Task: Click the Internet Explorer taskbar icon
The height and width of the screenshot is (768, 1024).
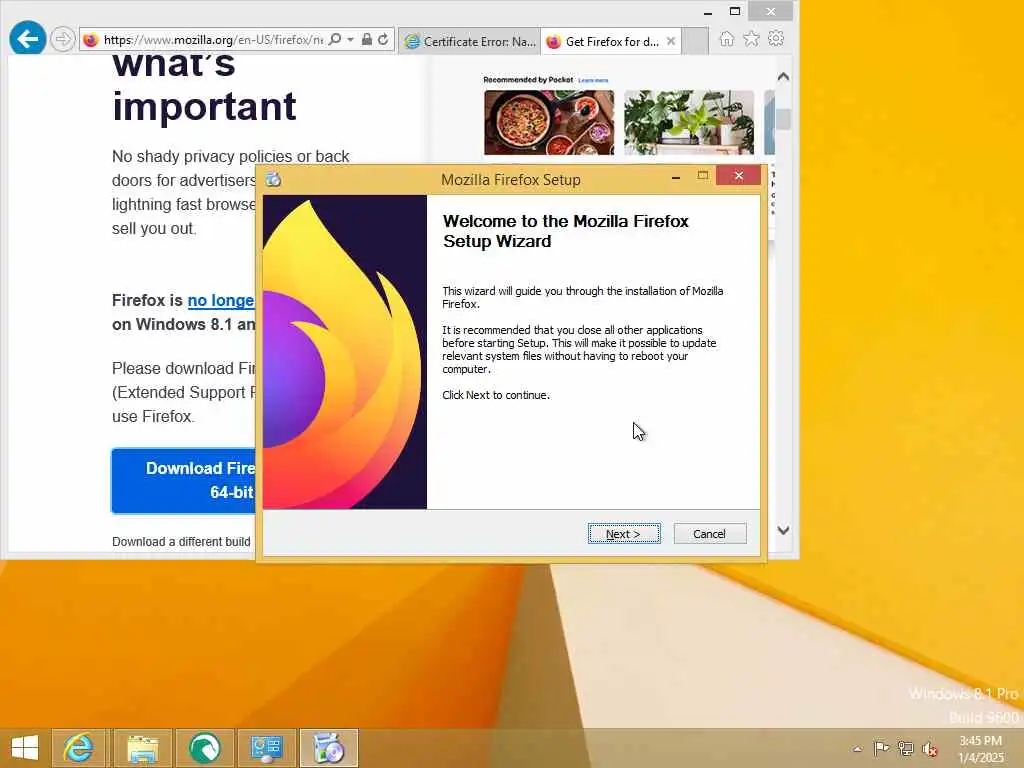Action: coord(78,748)
